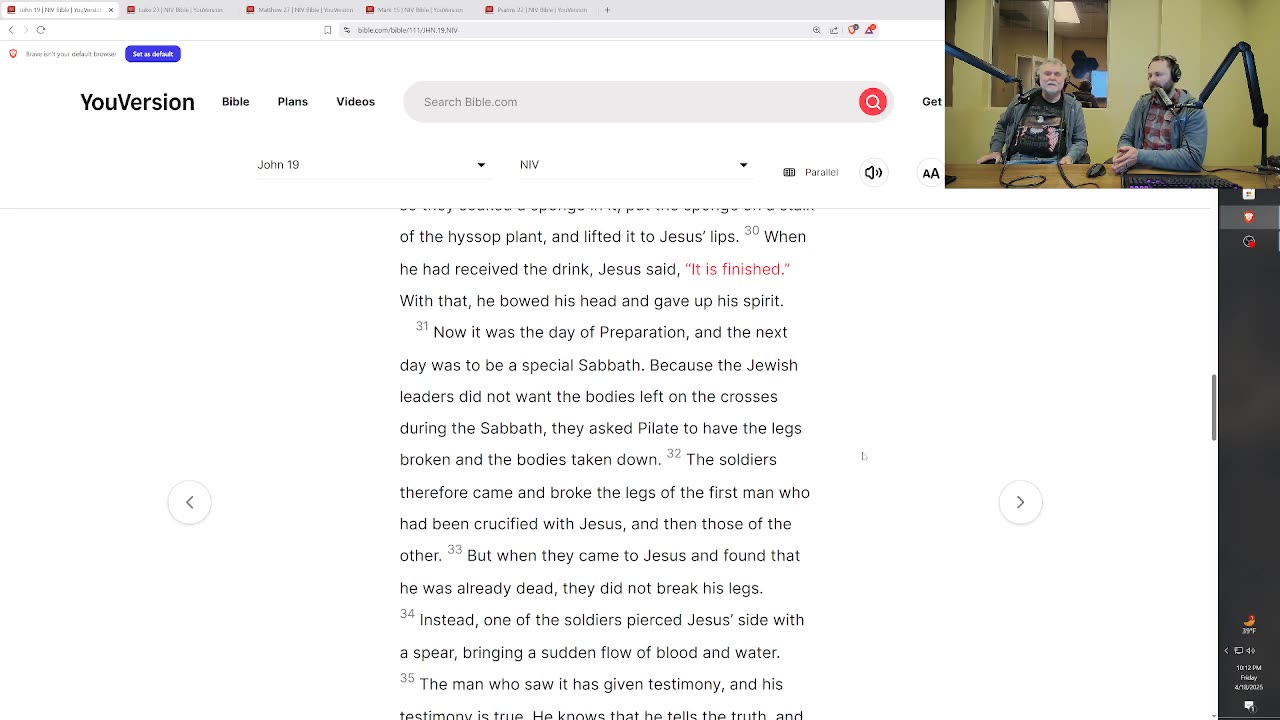Open the Brave Shields icon
Screen dimensions: 1280x720
tap(853, 30)
